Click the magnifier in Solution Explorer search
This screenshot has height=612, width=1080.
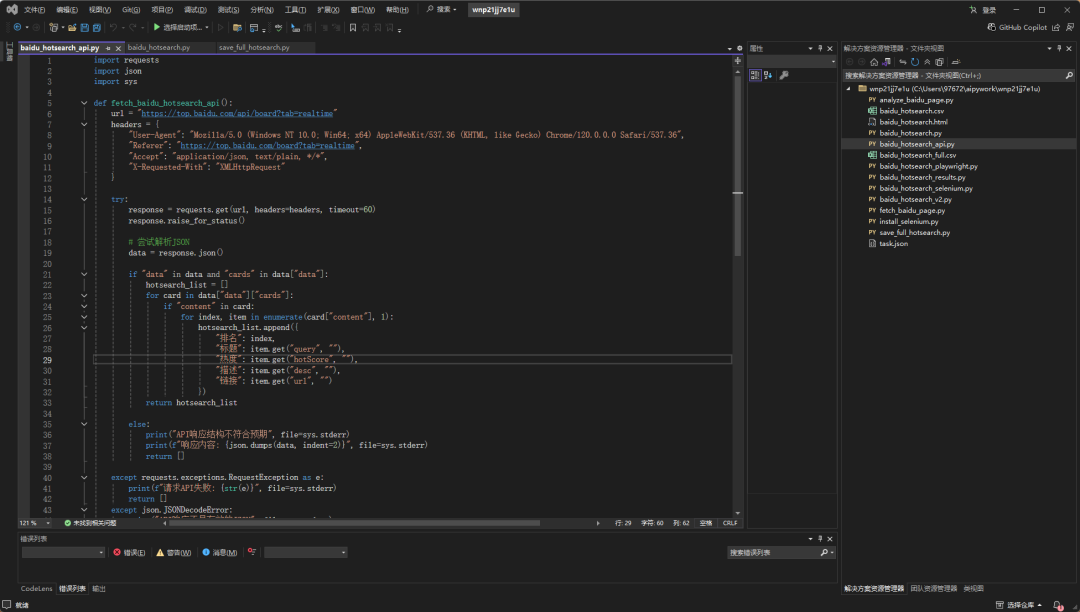point(1069,75)
